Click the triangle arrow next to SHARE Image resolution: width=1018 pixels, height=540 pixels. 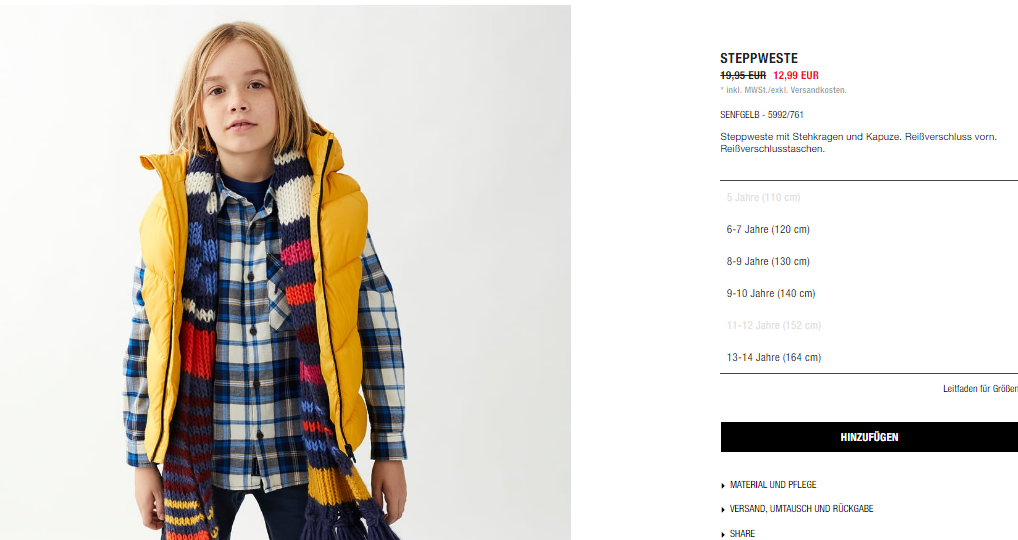pos(723,534)
